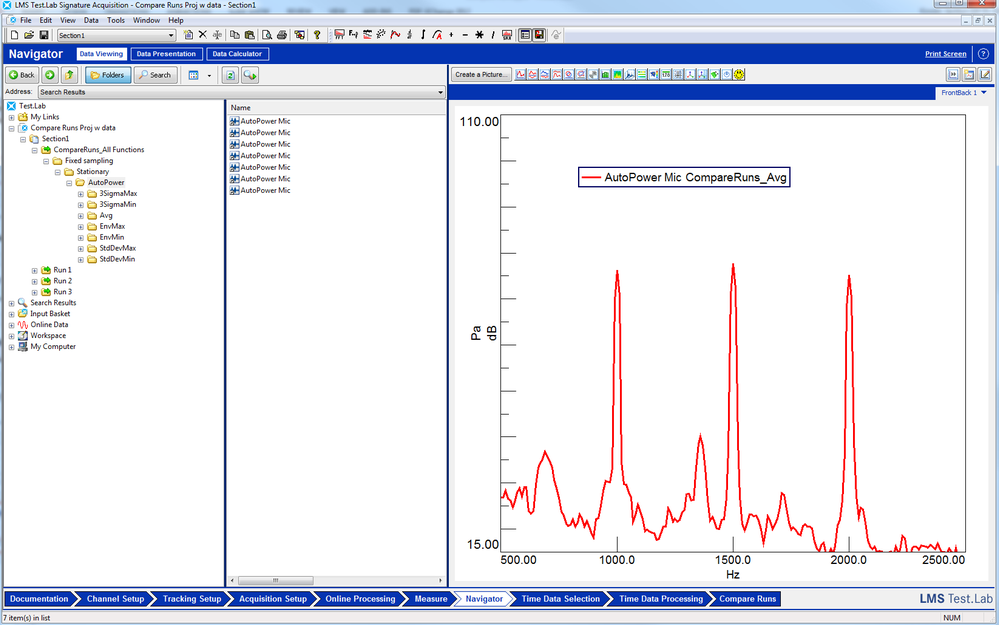Click the numeric 178 display icon
The image size is (999, 625).
(666, 75)
